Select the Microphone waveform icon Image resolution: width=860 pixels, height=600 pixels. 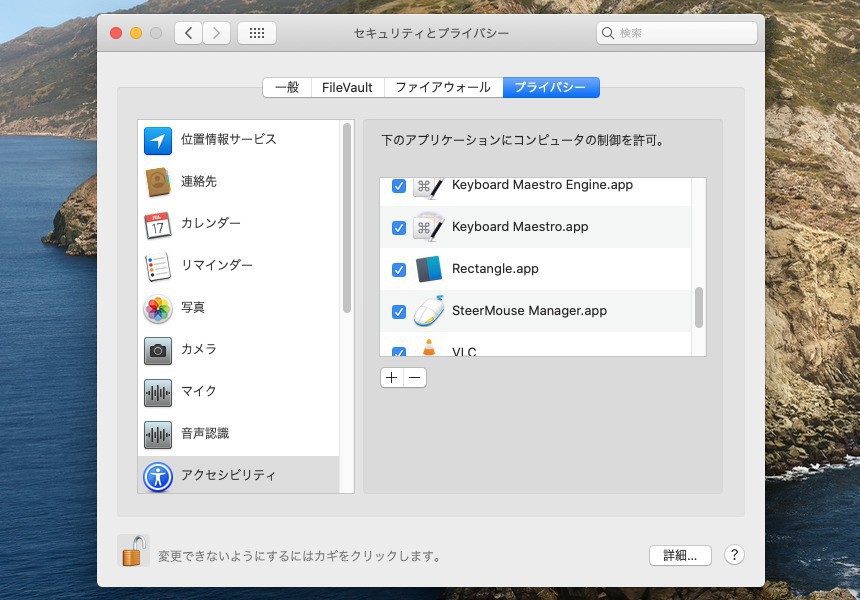point(158,392)
